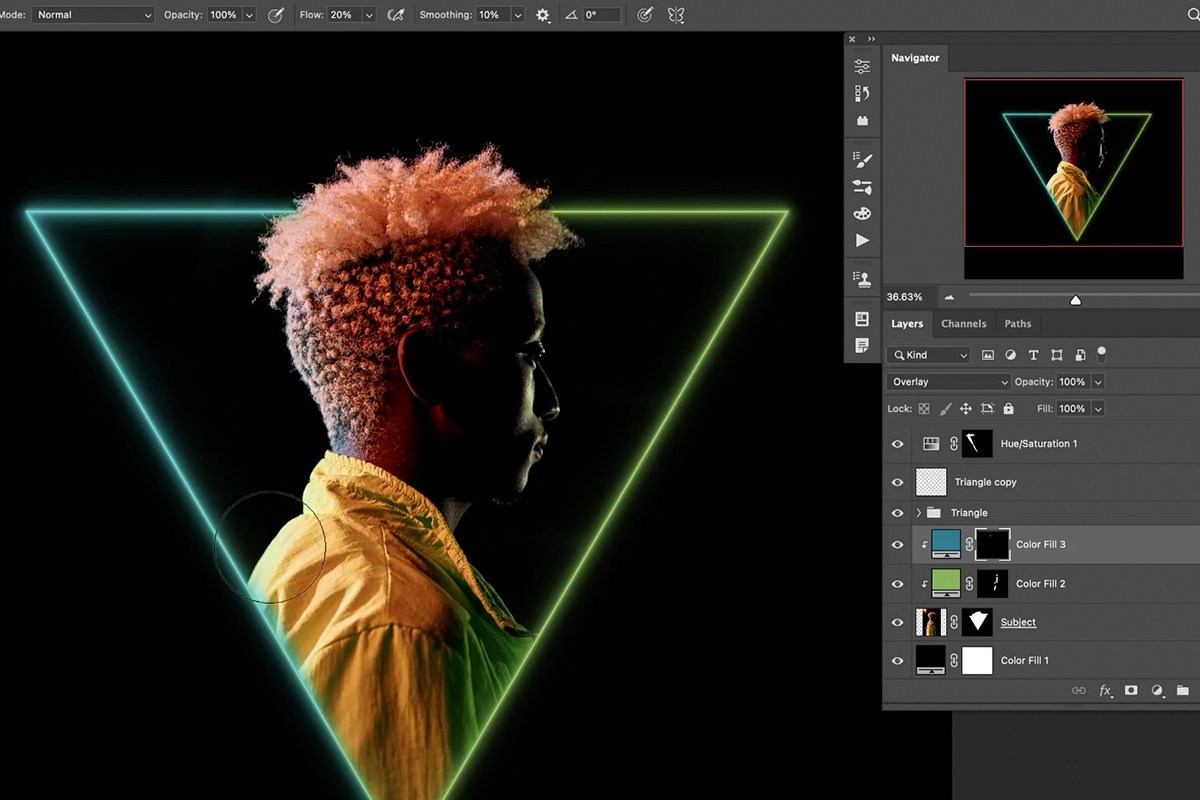This screenshot has width=1200, height=800.
Task: Click the Navigator zoom slider handle
Action: click(1075, 299)
